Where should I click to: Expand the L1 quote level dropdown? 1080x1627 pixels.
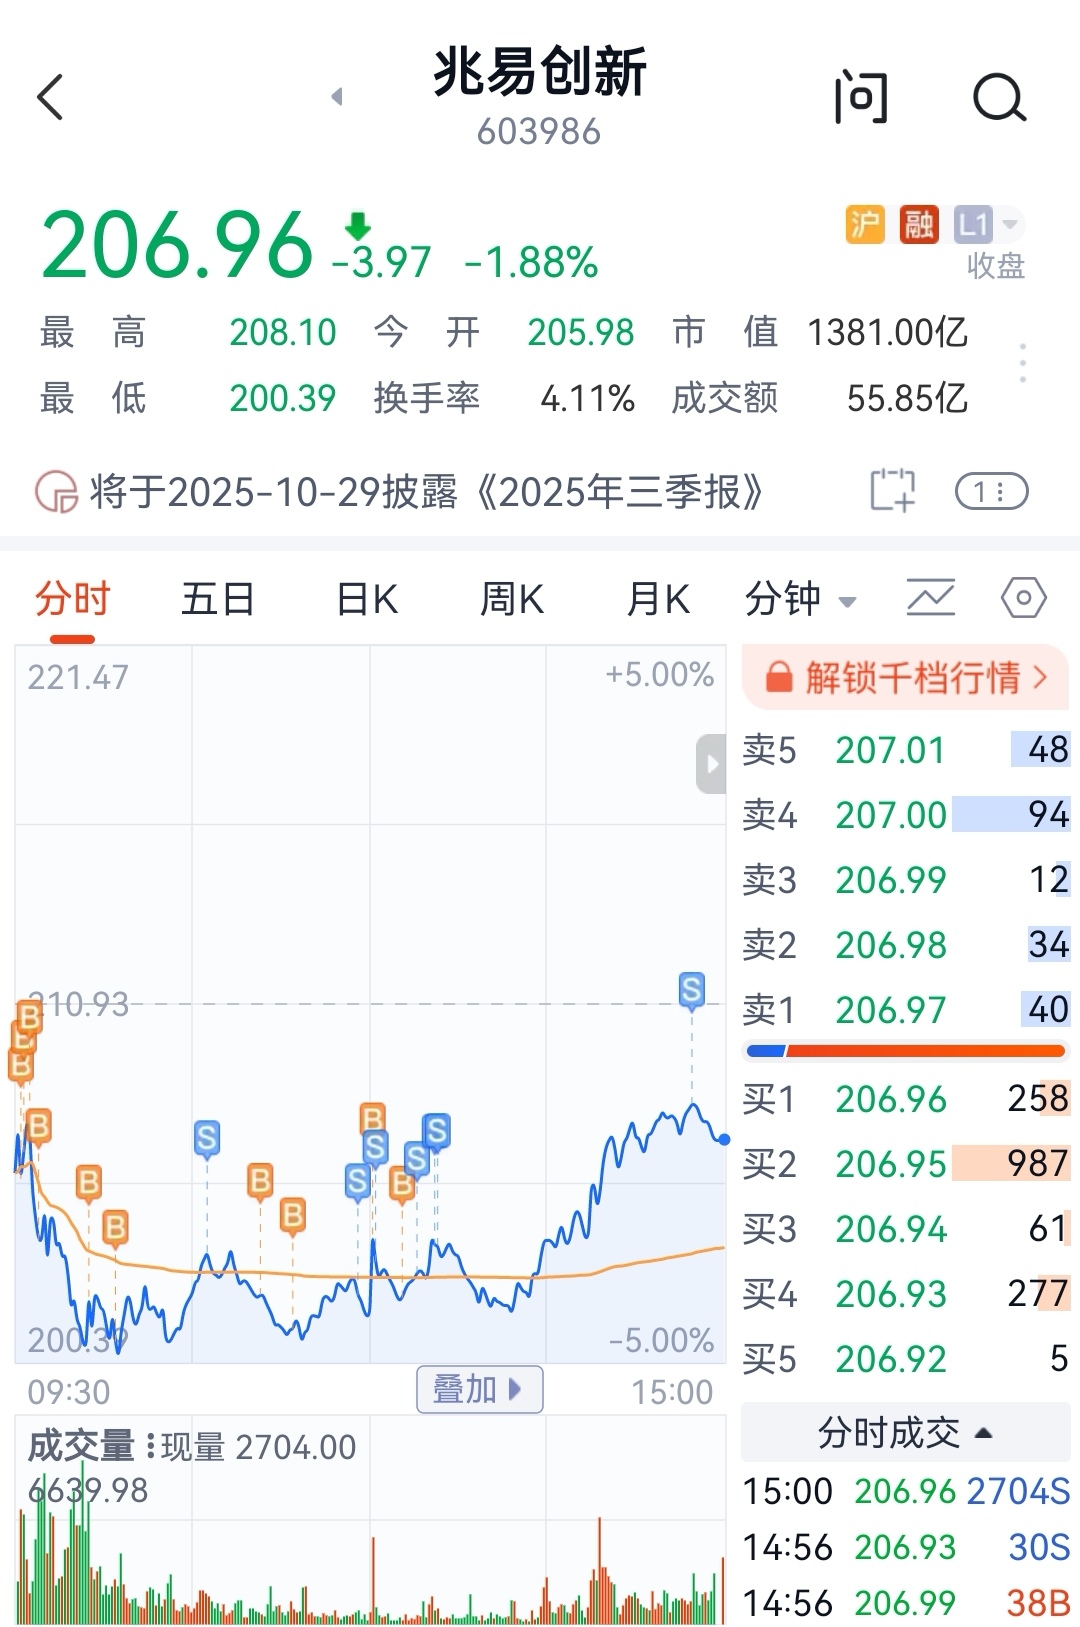point(988,224)
